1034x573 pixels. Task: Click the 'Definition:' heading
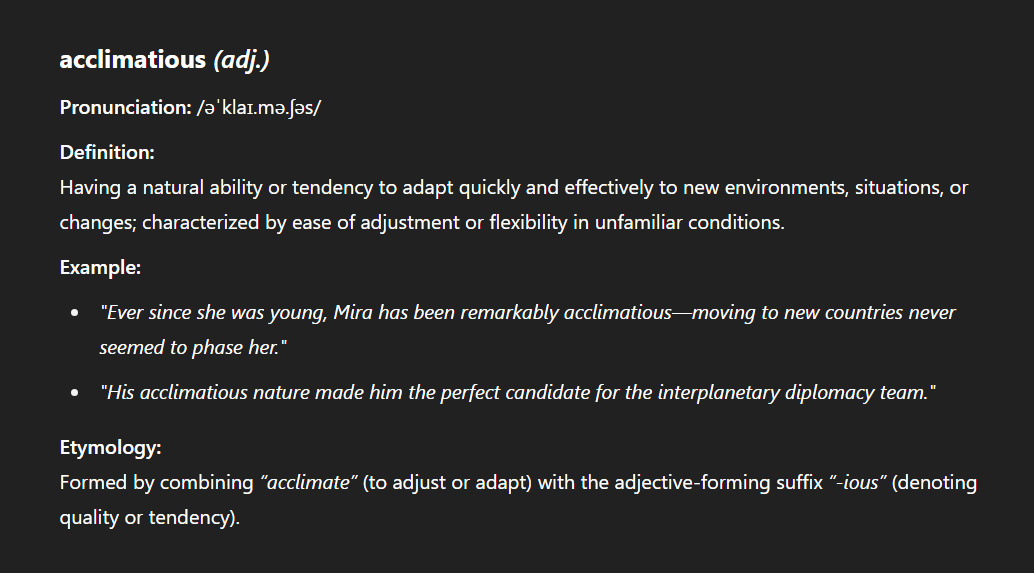coord(107,152)
